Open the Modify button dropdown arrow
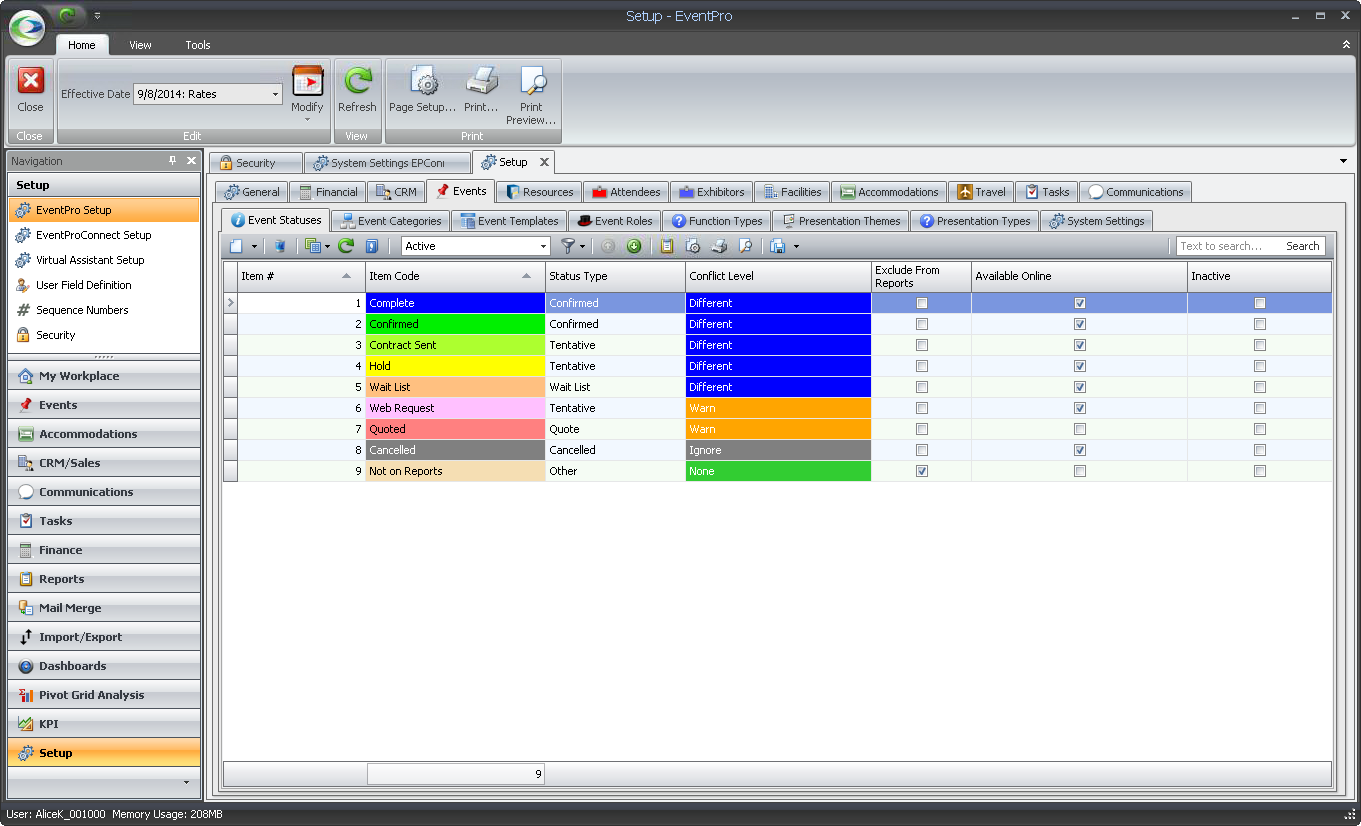 pyautogui.click(x=307, y=119)
